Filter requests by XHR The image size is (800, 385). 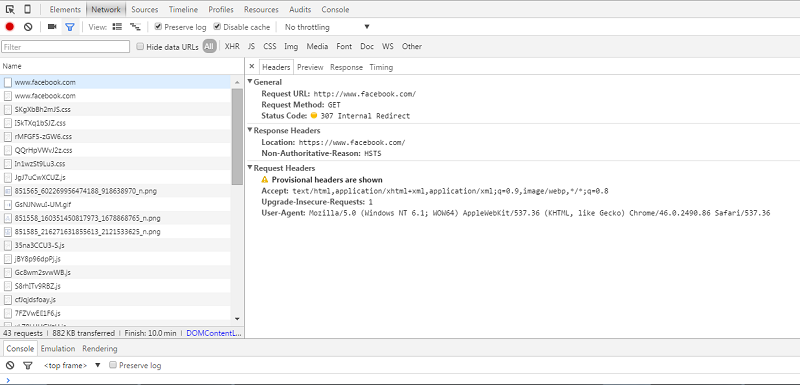[x=232, y=46]
